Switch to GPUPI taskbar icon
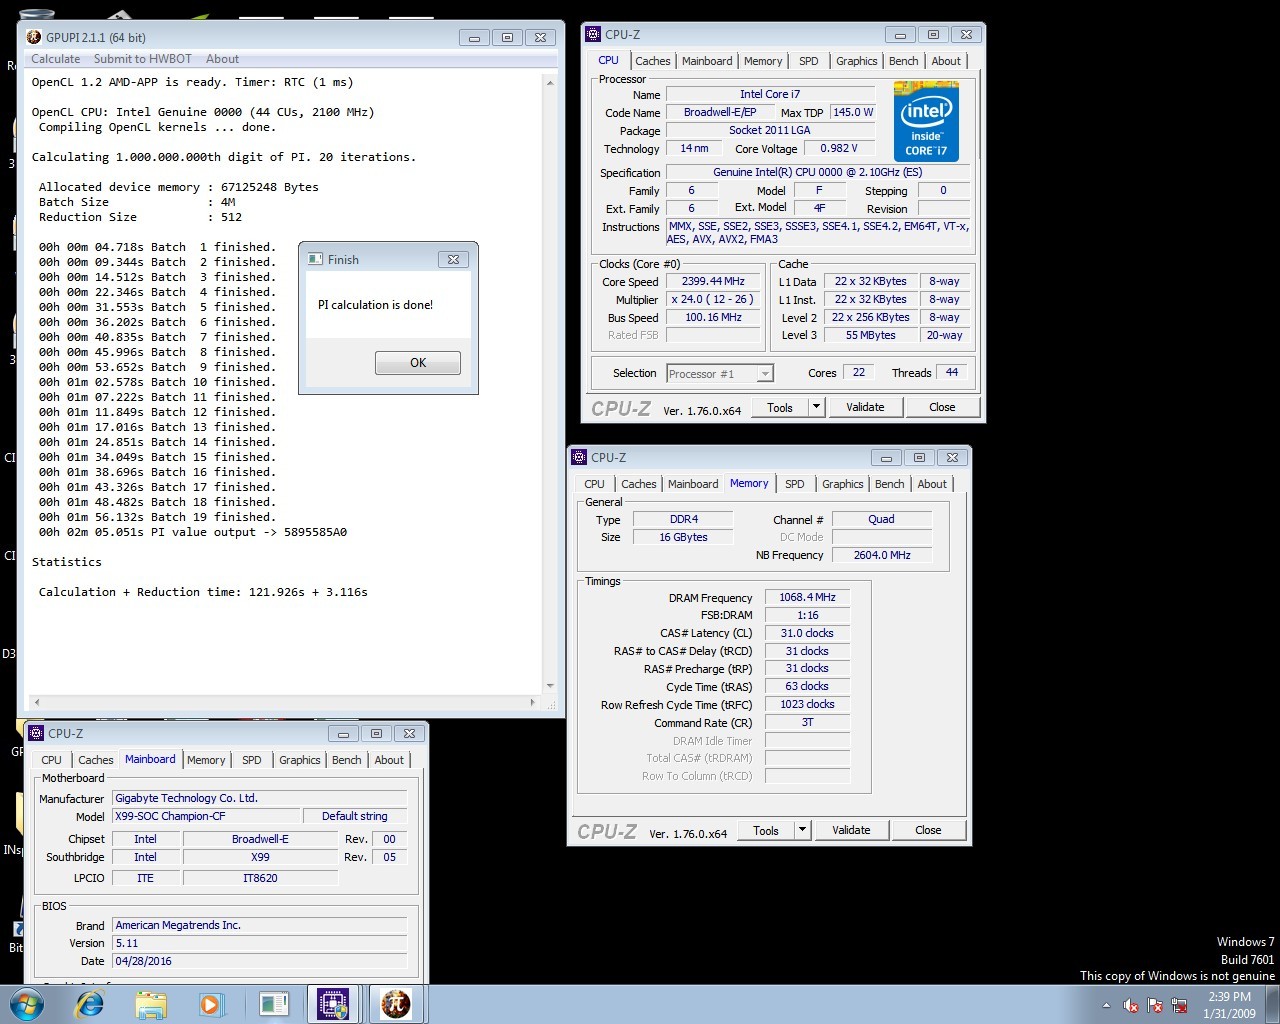The width and height of the screenshot is (1280, 1024). 396,1004
